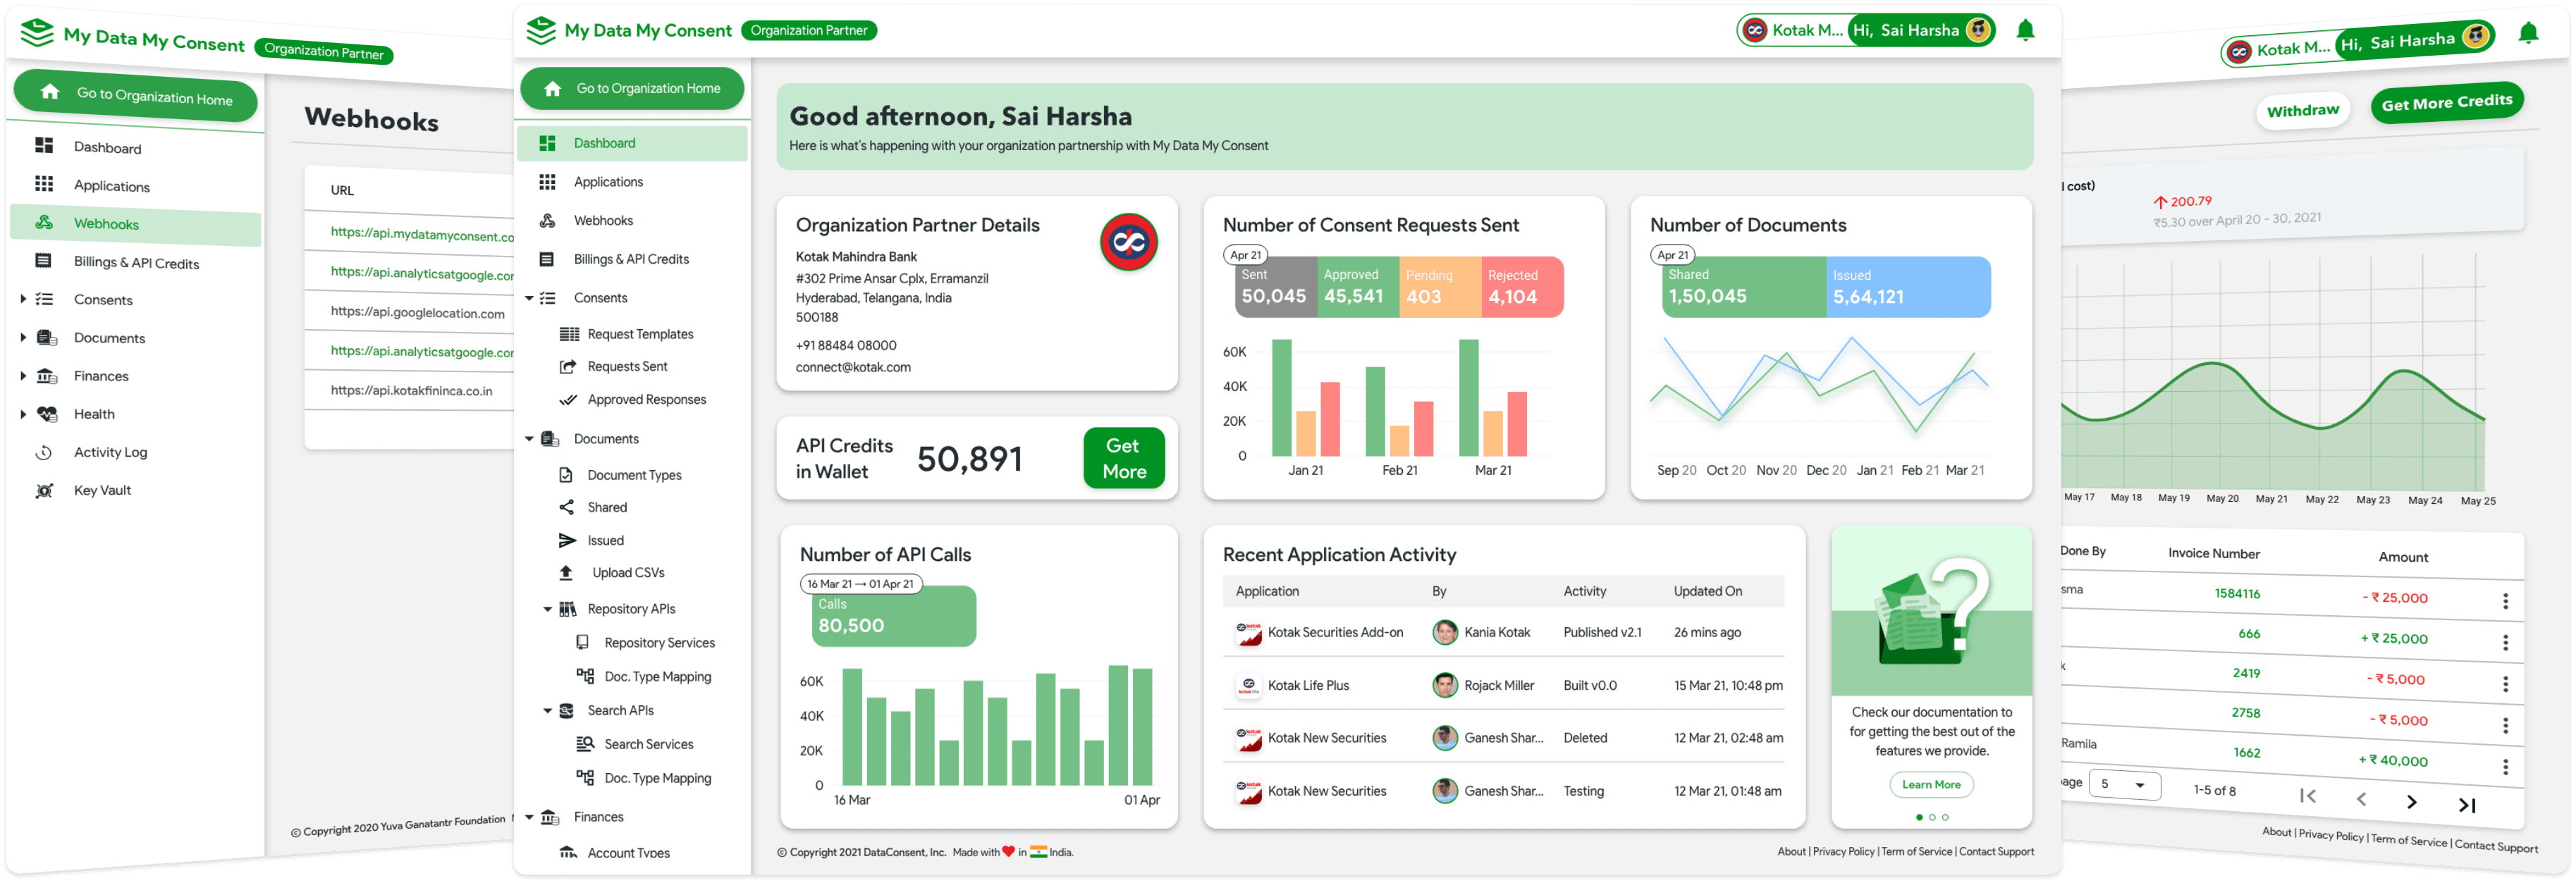Expand Health in left window sidebar
The width and height of the screenshot is (2576, 883).
(23, 413)
